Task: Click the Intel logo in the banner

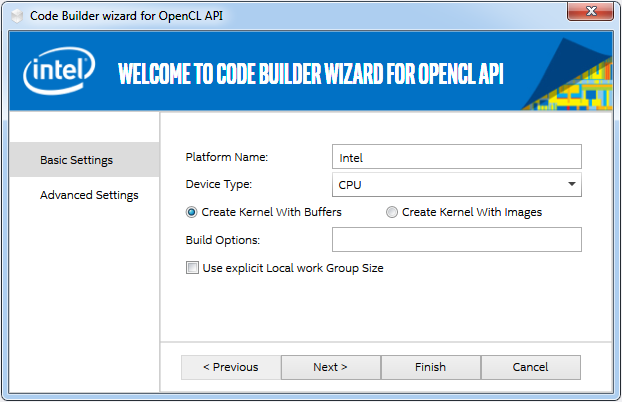Action: click(60, 73)
